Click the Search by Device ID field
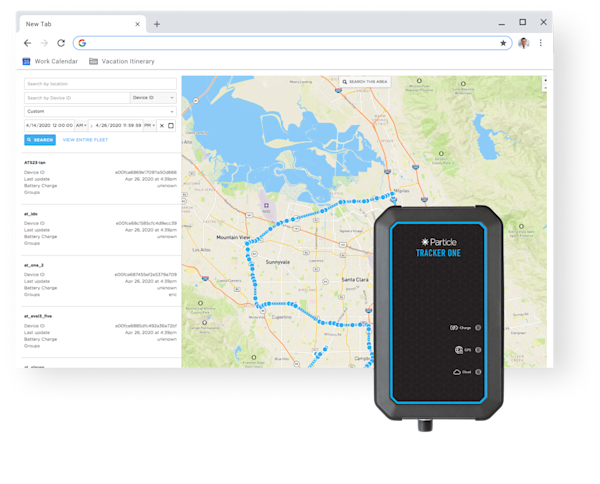The height and width of the screenshot is (484, 600). pyautogui.click(x=77, y=98)
